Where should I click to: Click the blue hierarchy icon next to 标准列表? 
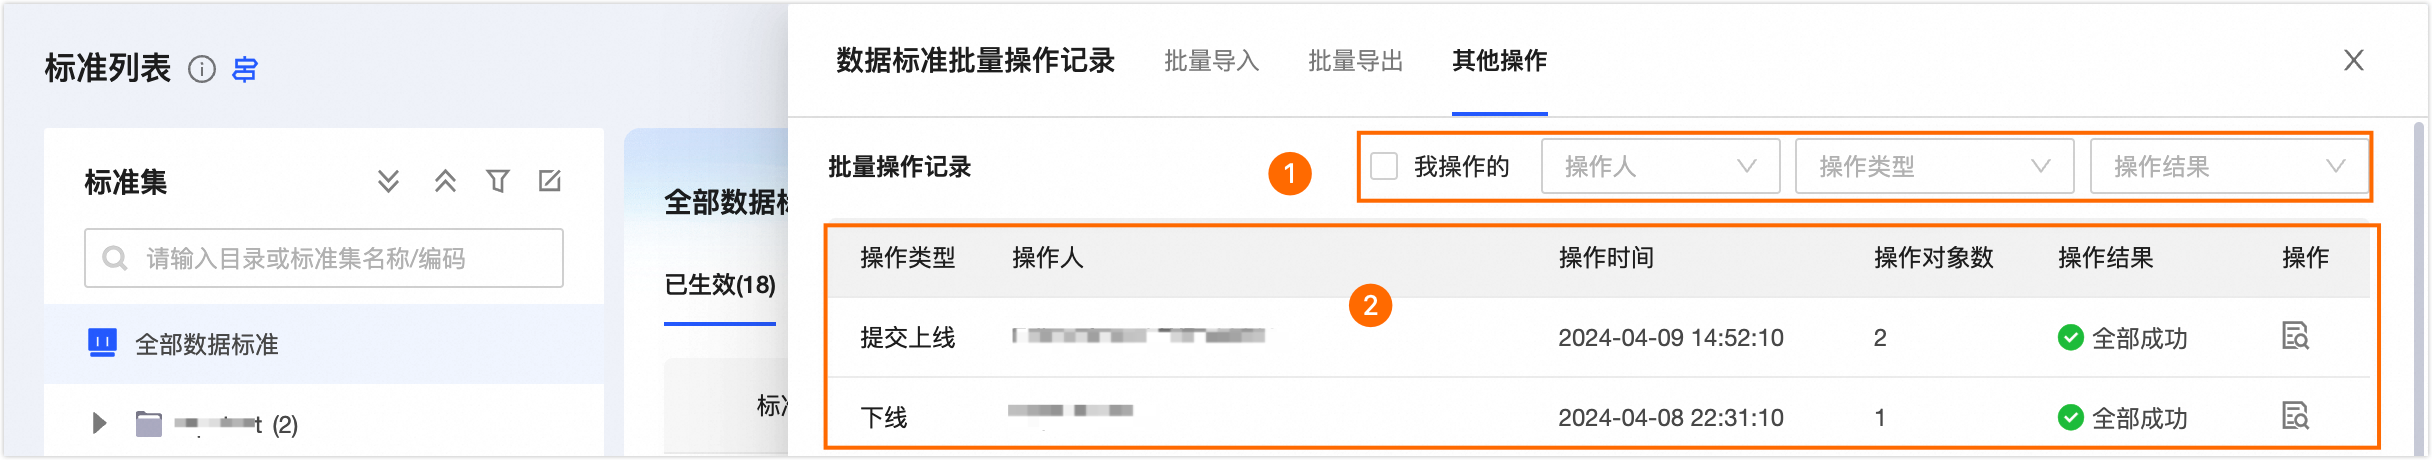point(245,69)
